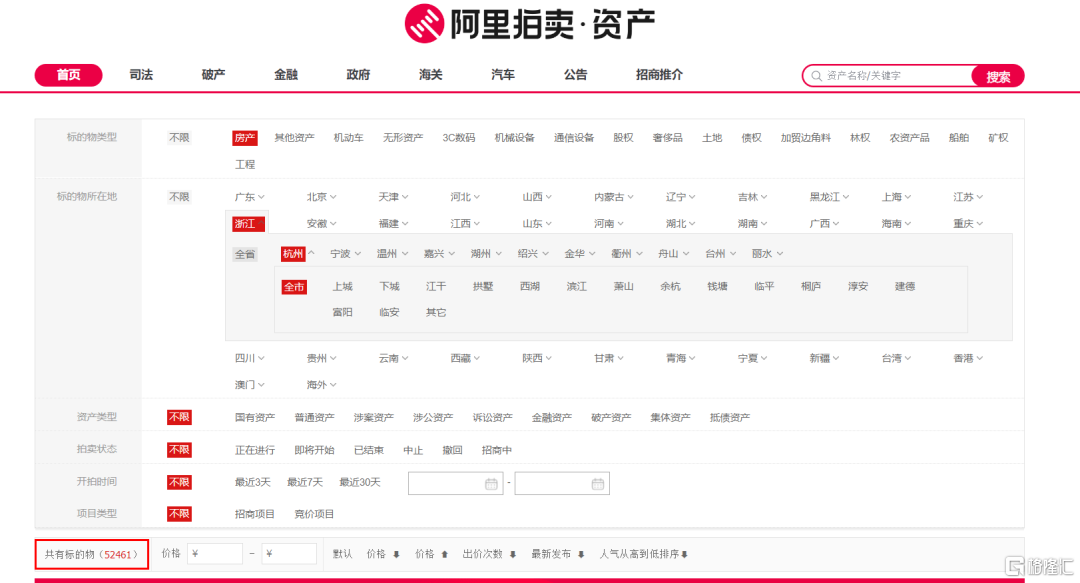This screenshot has height=583, width=1080.
Task: Sort by 出价次数 arrow
Action: pyautogui.click(x=512, y=554)
